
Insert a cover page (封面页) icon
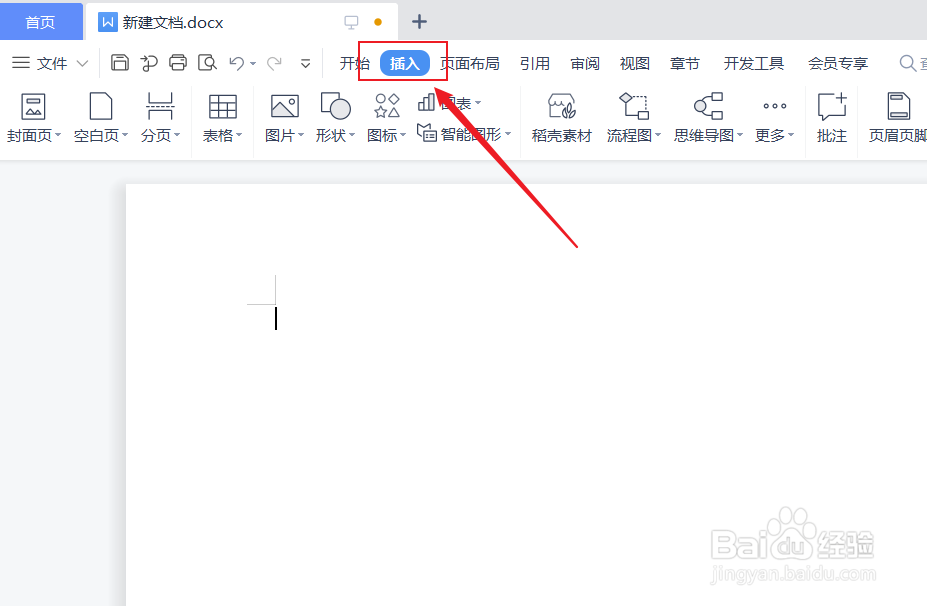click(x=33, y=107)
